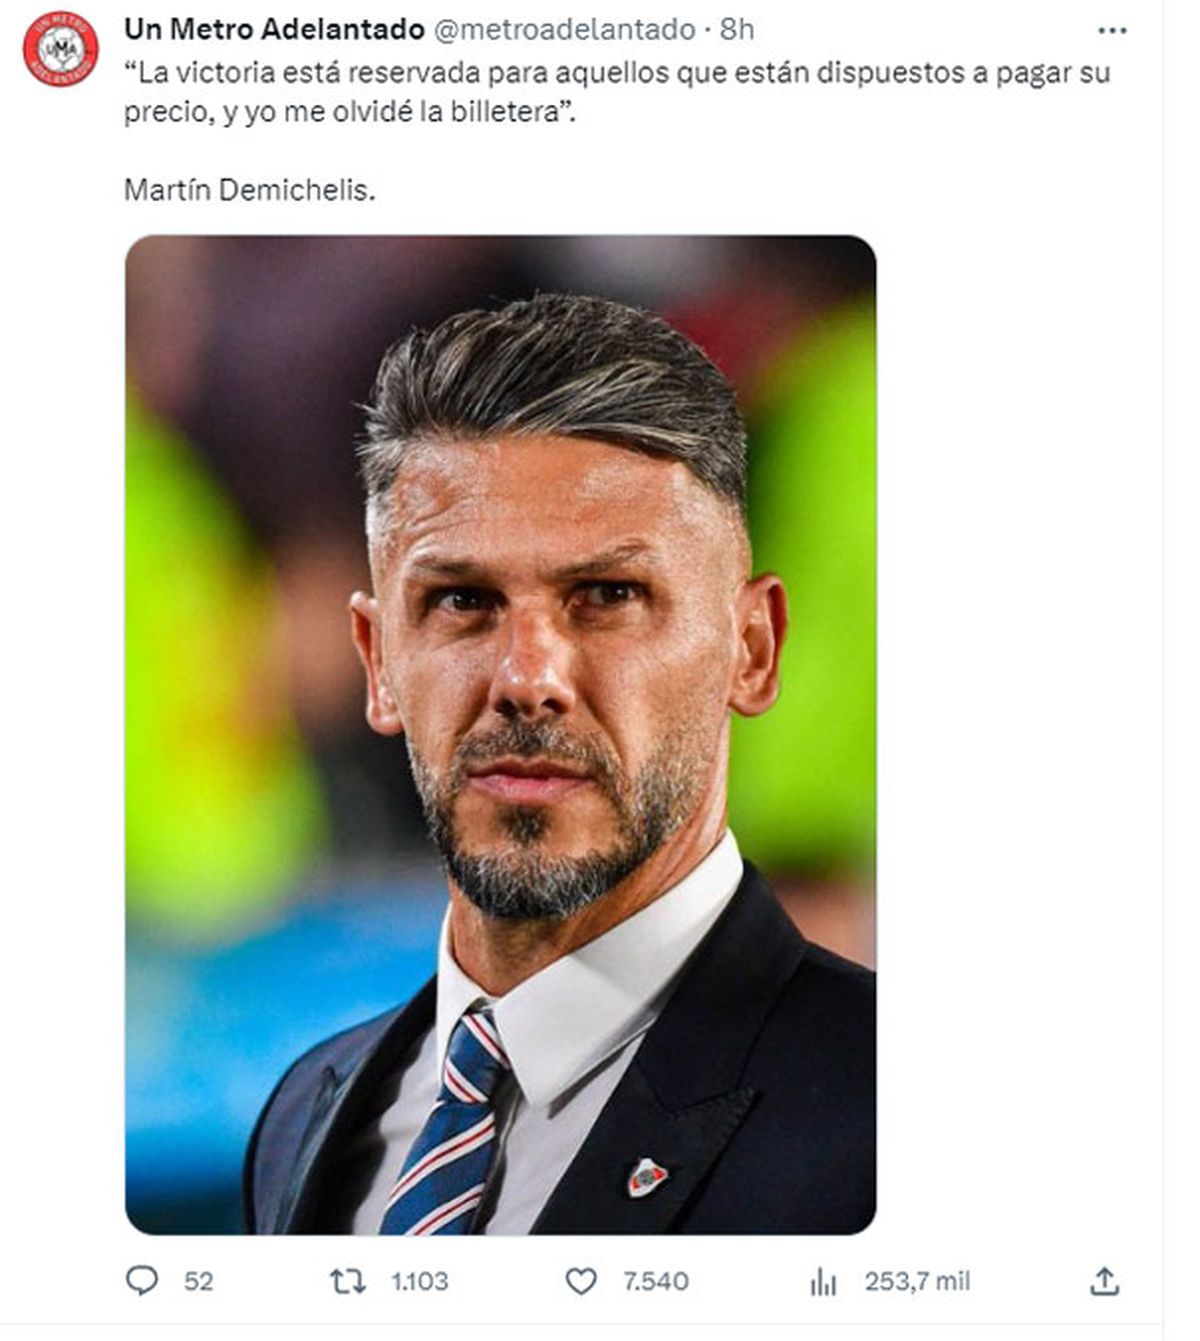Click the retweet arrows icon
1200x1341 pixels.
(x=348, y=1281)
